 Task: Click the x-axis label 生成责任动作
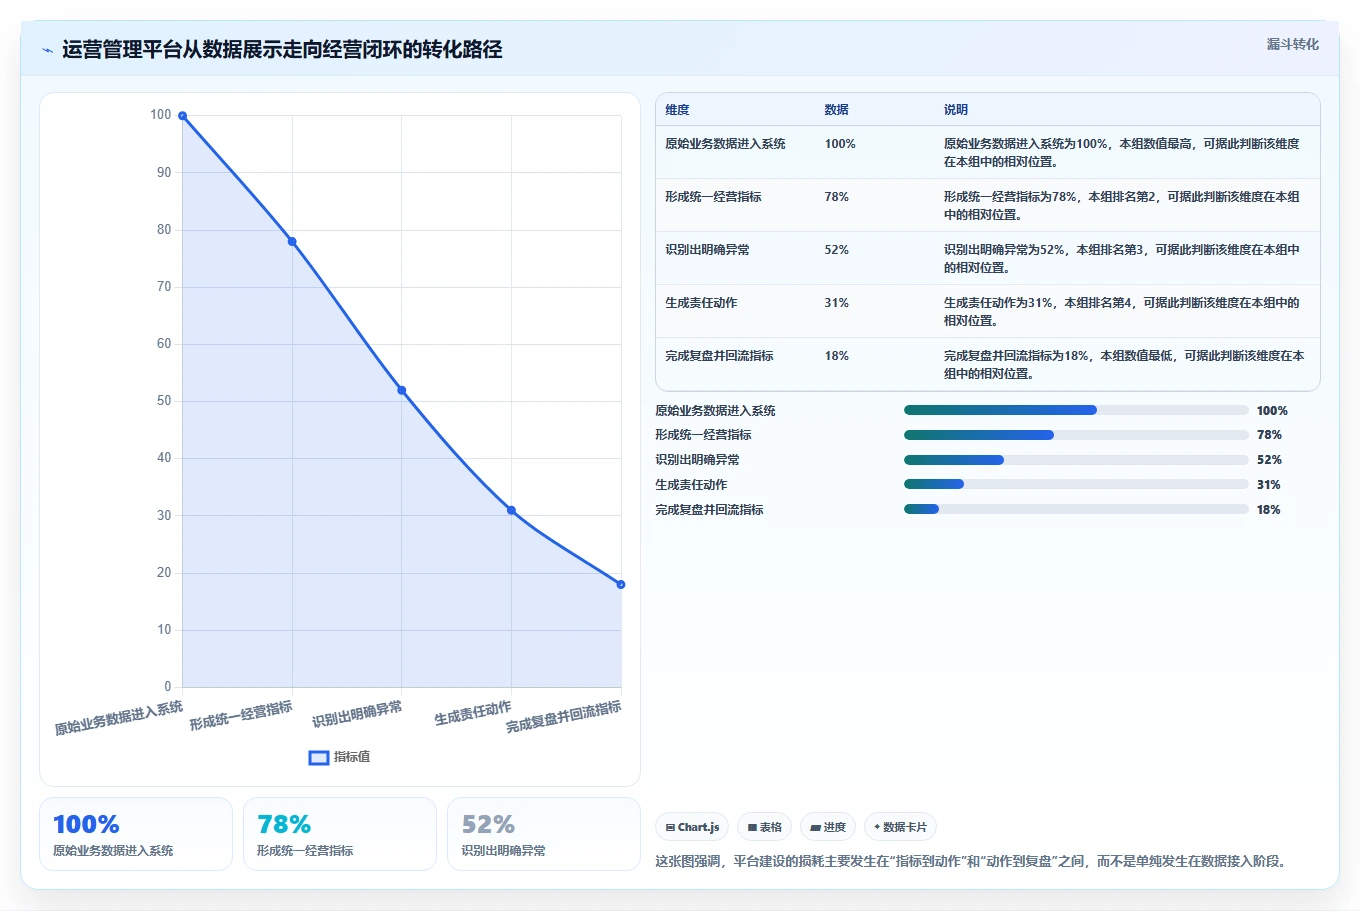pyautogui.click(x=472, y=712)
